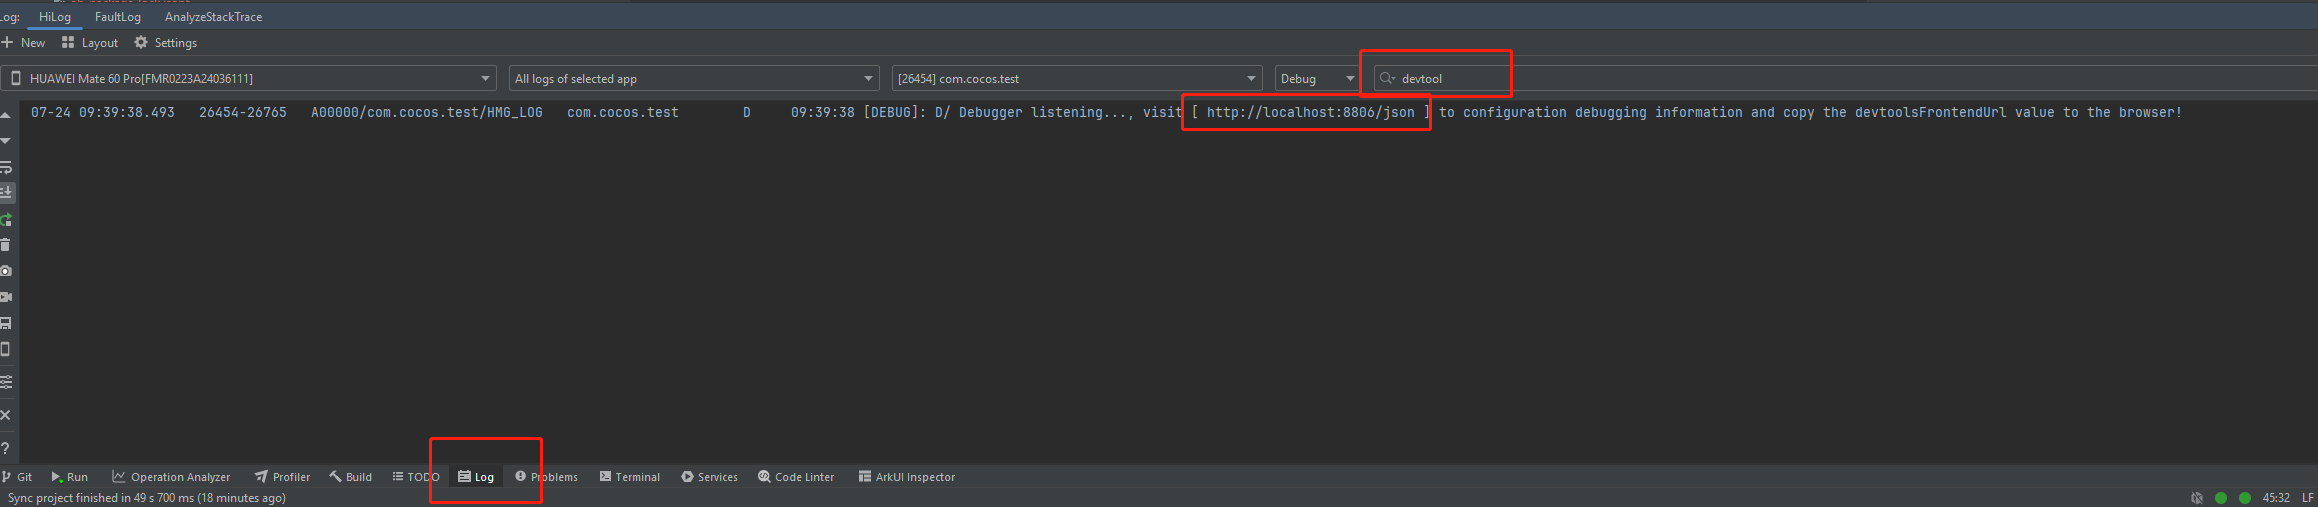2318x507 pixels.
Task: Open the Layout options
Action: 90,43
